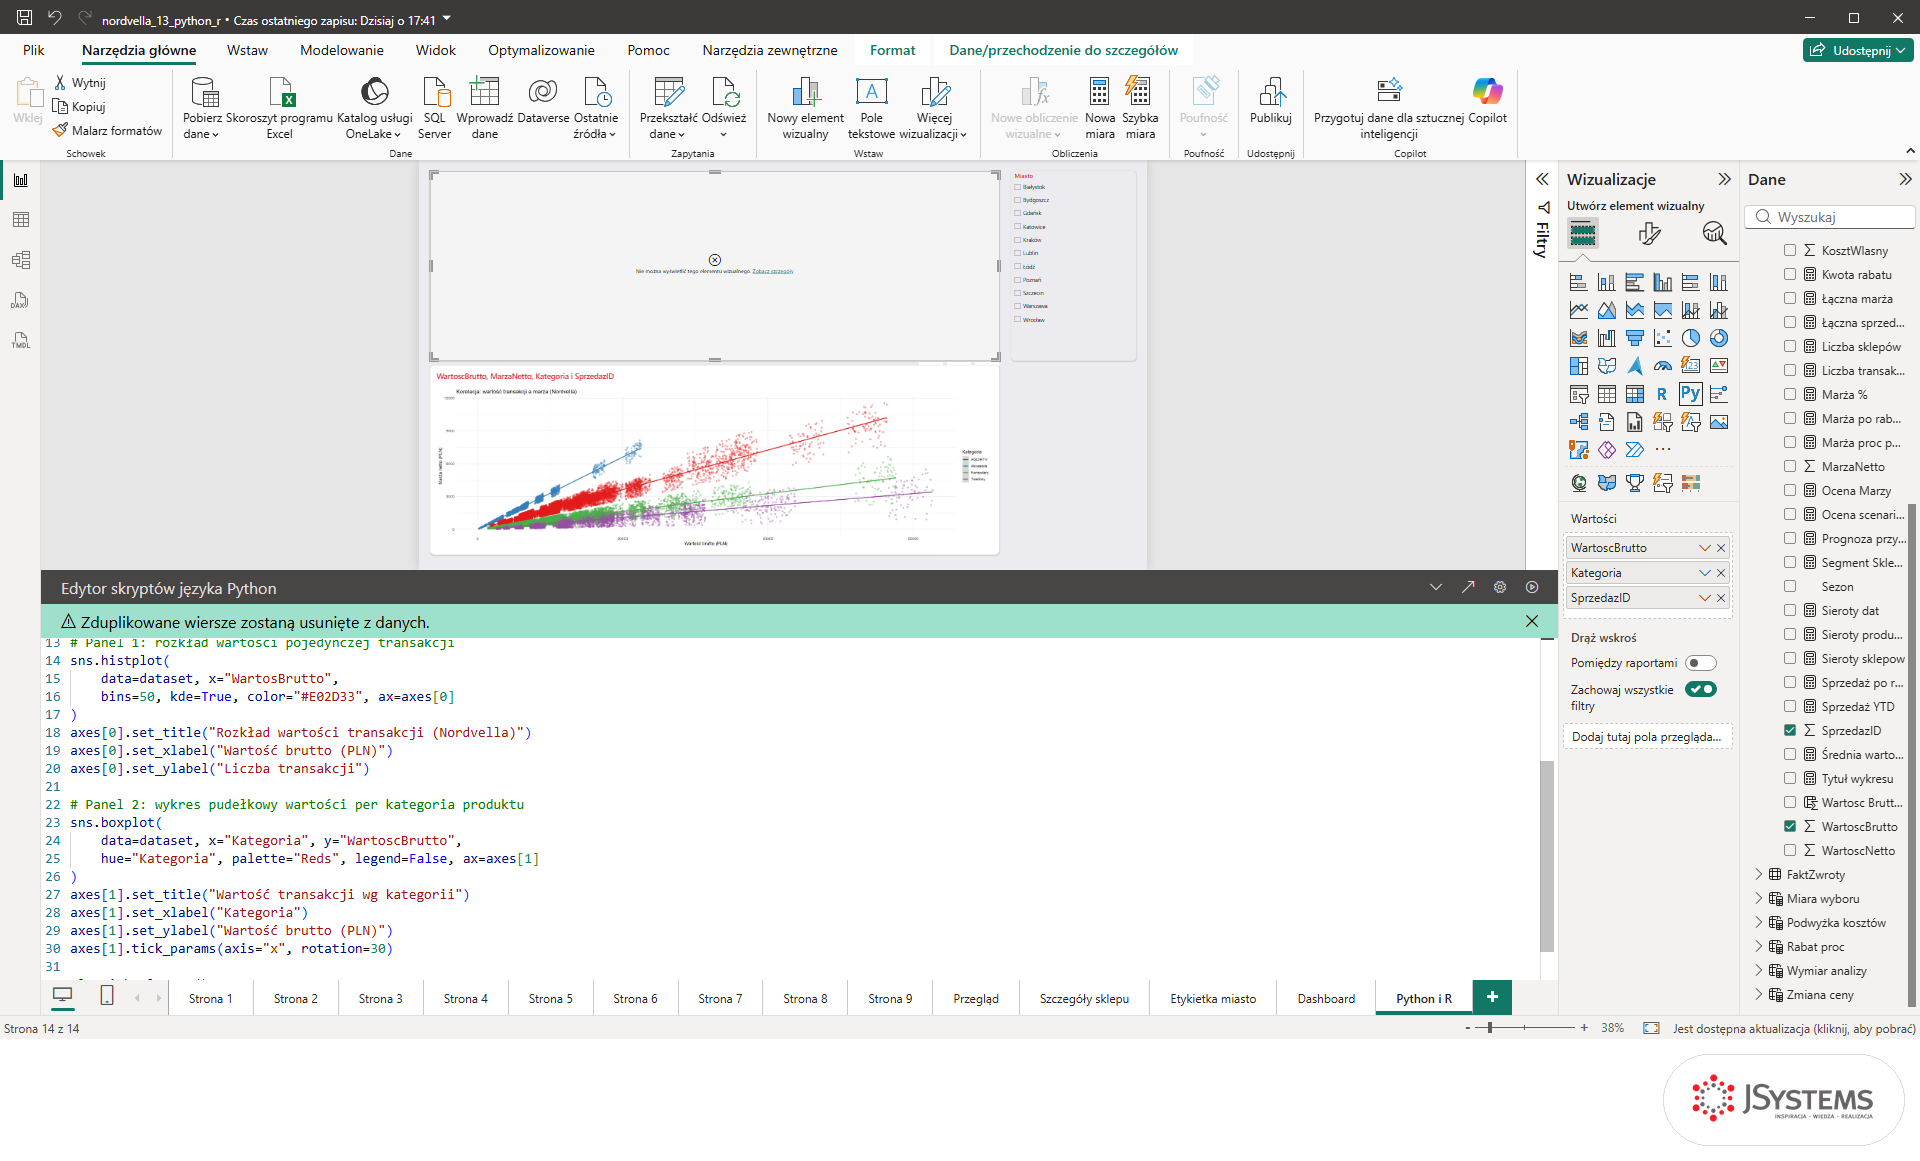Click update available status message
Screen dimensions: 1920x1161
tap(1794, 1028)
